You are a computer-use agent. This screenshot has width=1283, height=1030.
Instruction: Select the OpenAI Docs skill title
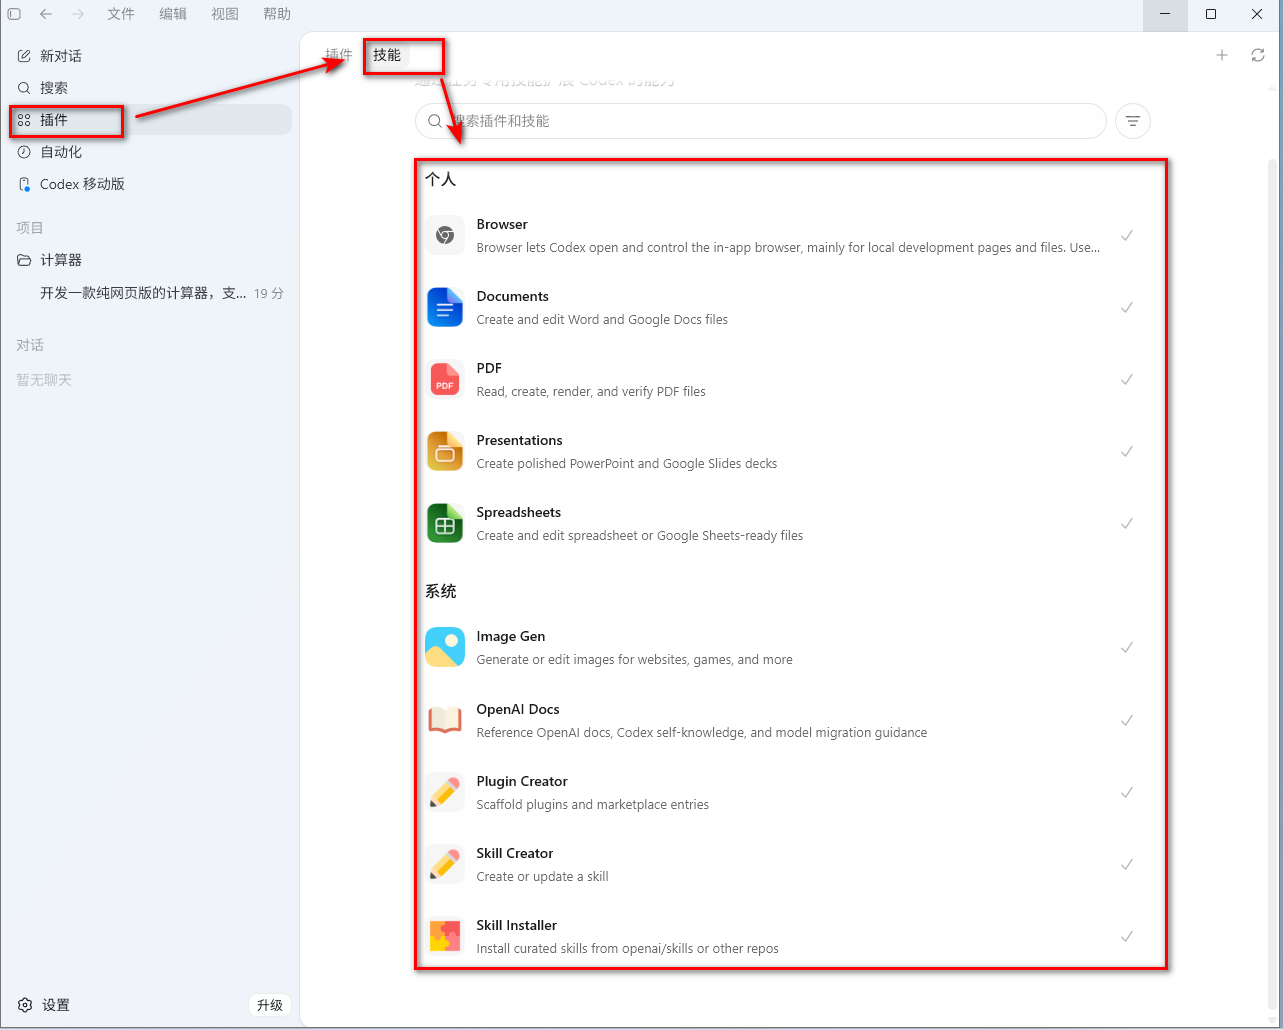pos(518,709)
